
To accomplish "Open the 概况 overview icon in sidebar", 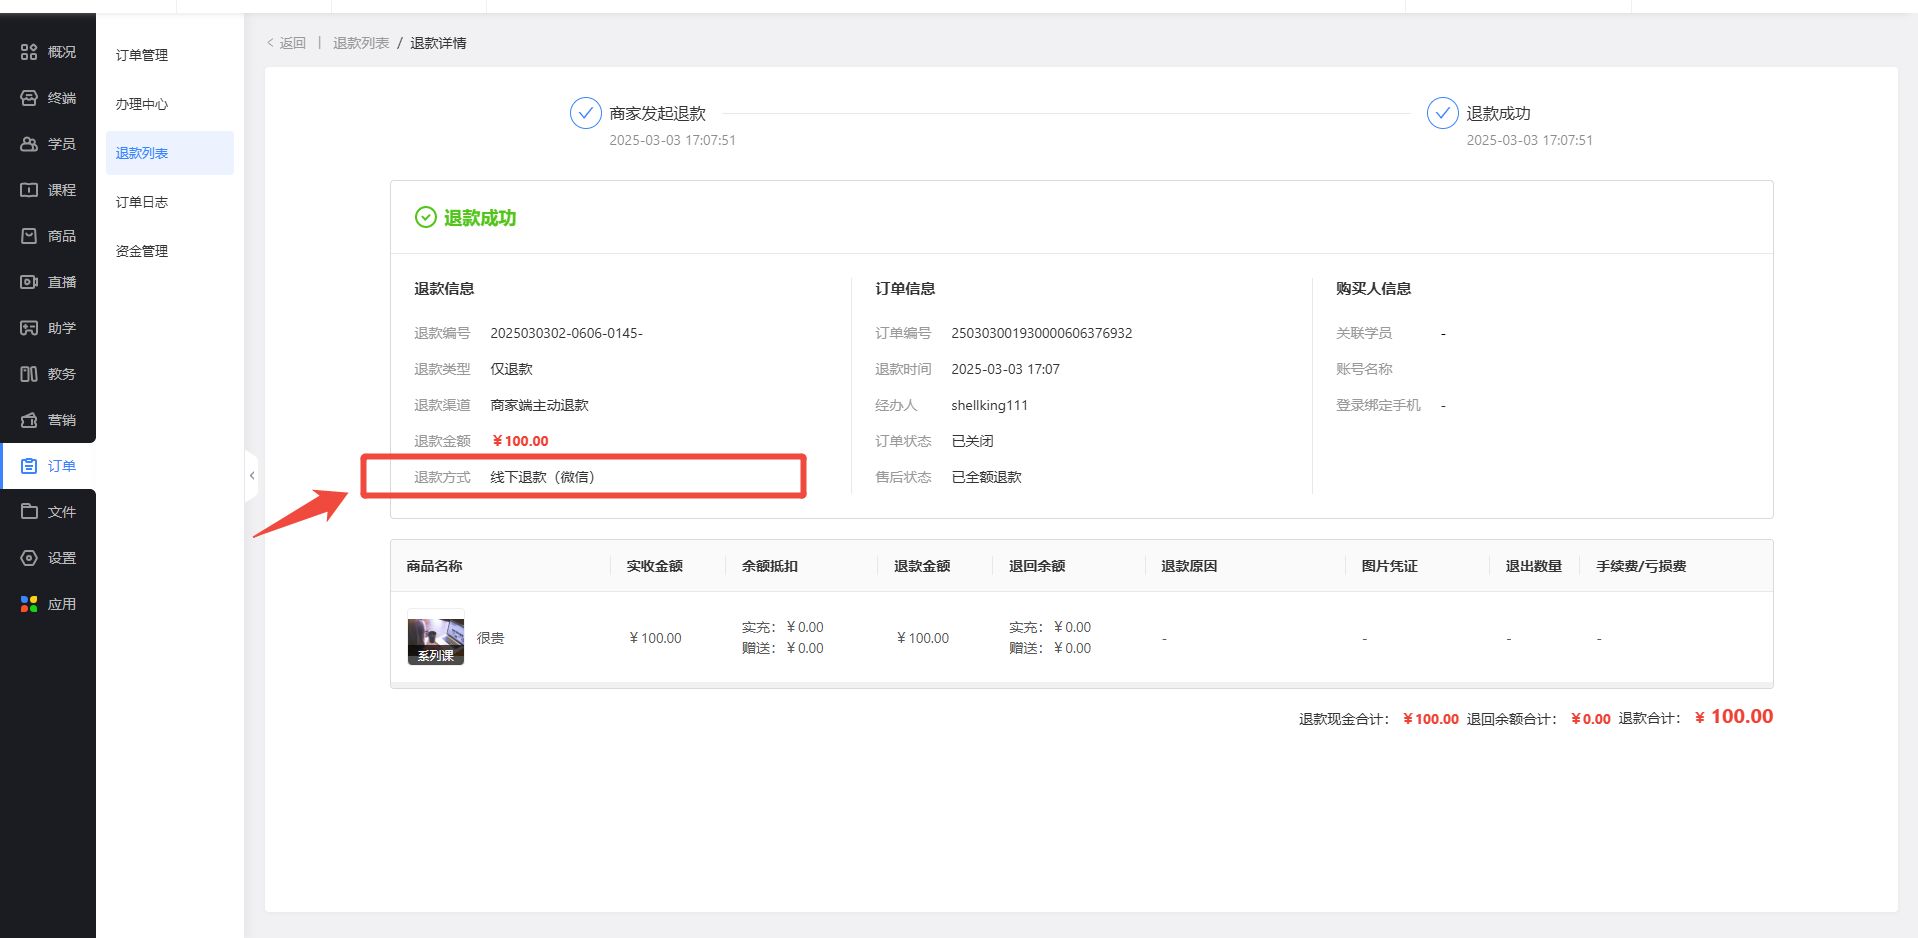I will tap(29, 52).
